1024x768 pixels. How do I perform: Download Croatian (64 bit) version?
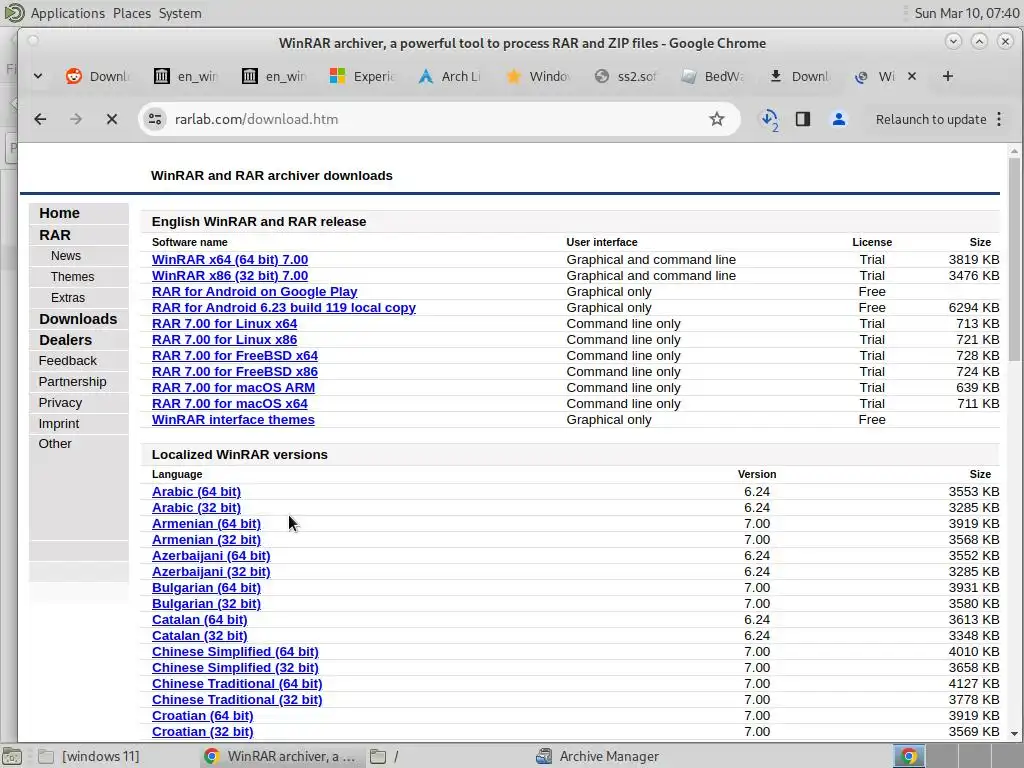(202, 715)
